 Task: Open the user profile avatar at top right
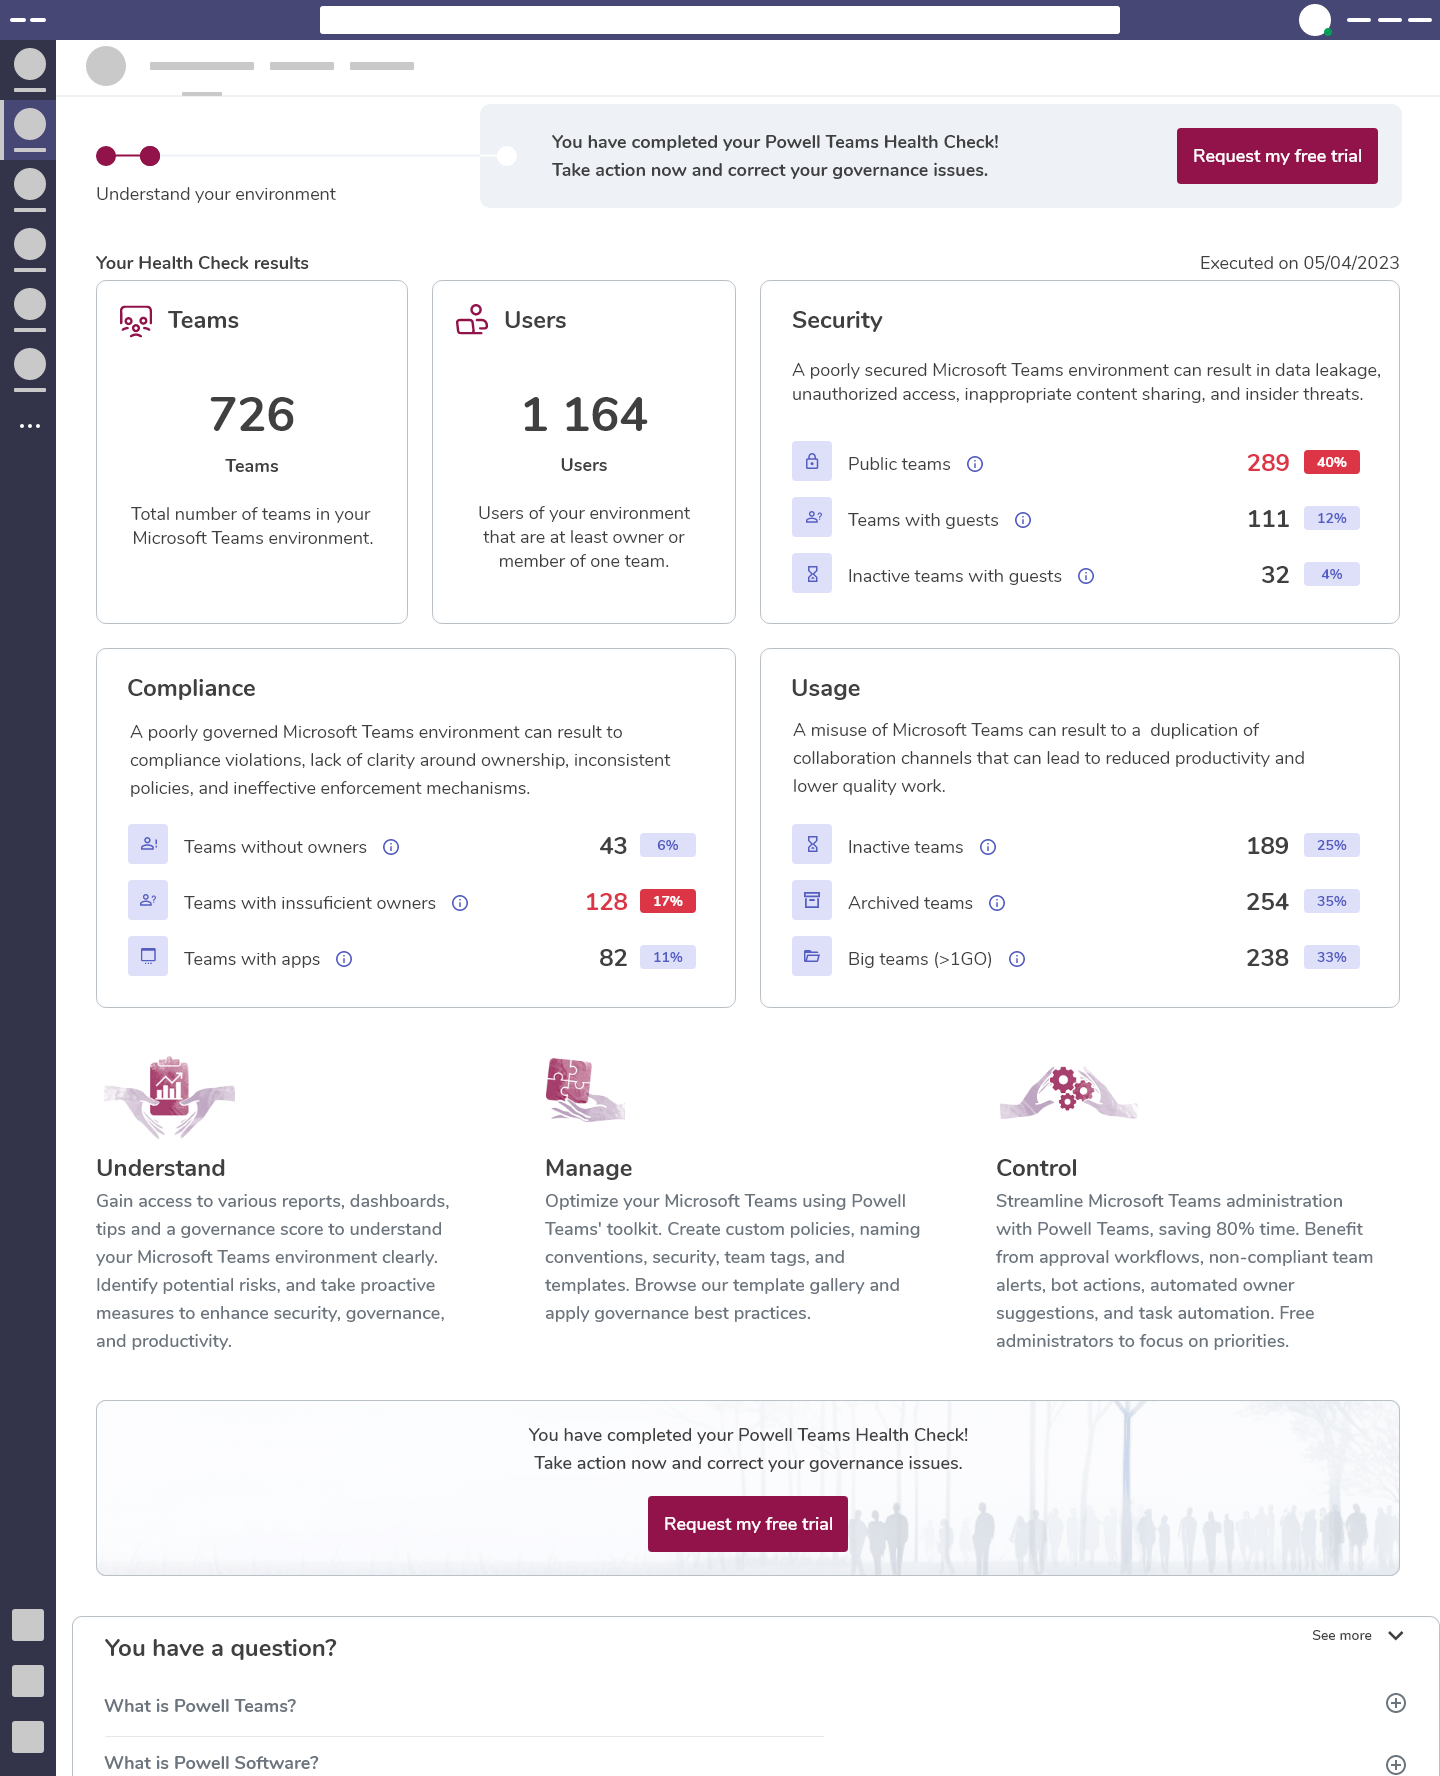(1315, 20)
